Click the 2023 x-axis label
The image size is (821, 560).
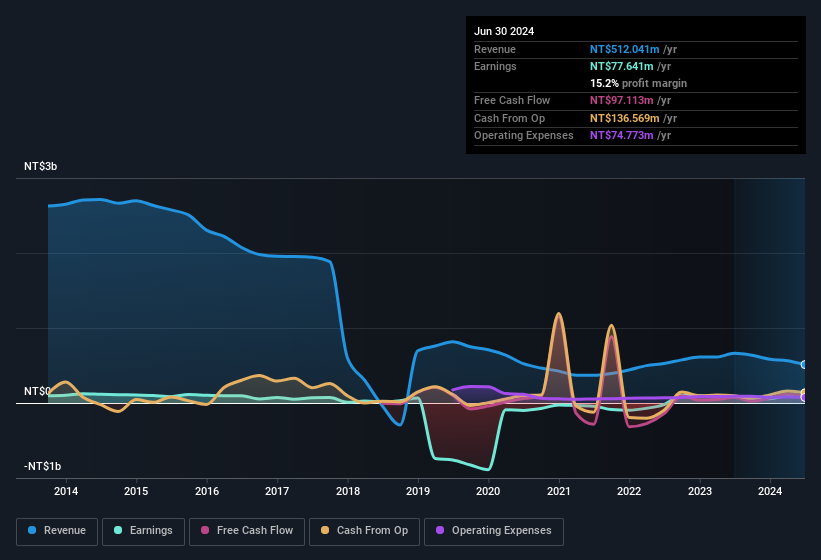[x=700, y=491]
